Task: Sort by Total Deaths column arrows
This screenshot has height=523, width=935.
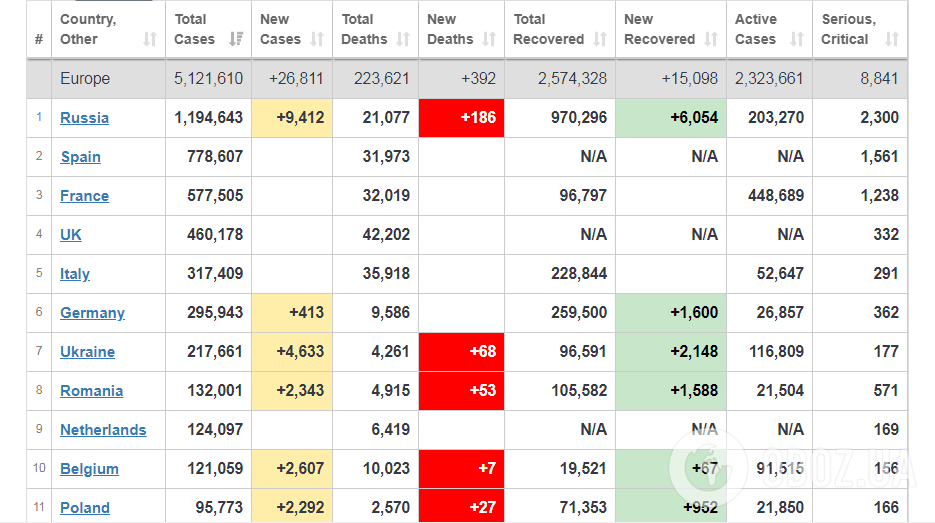Action: 404,39
